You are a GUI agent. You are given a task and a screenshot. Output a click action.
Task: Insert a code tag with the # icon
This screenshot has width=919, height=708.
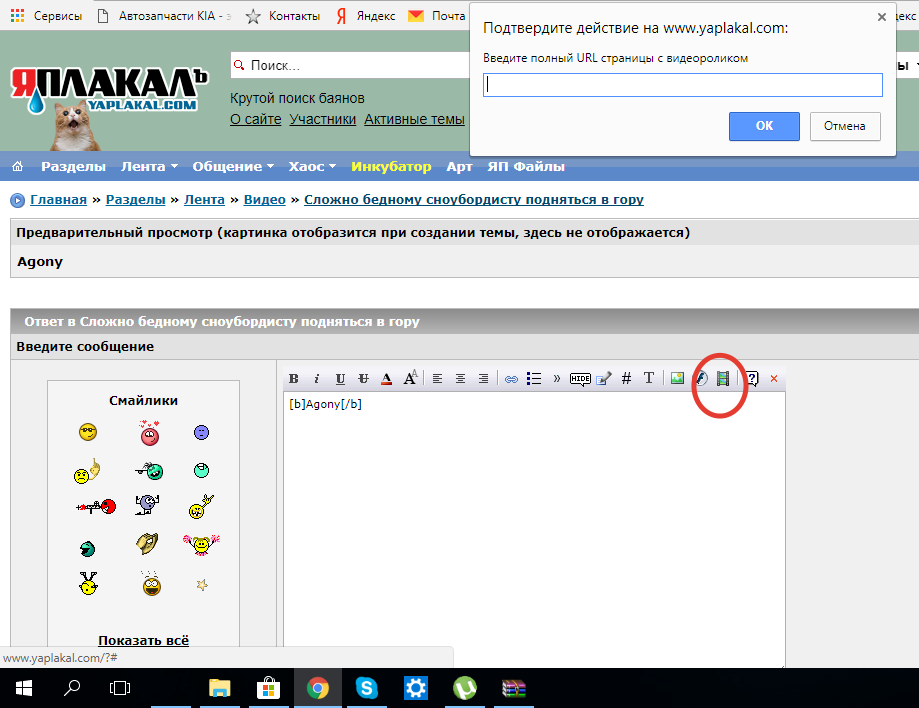pos(626,379)
